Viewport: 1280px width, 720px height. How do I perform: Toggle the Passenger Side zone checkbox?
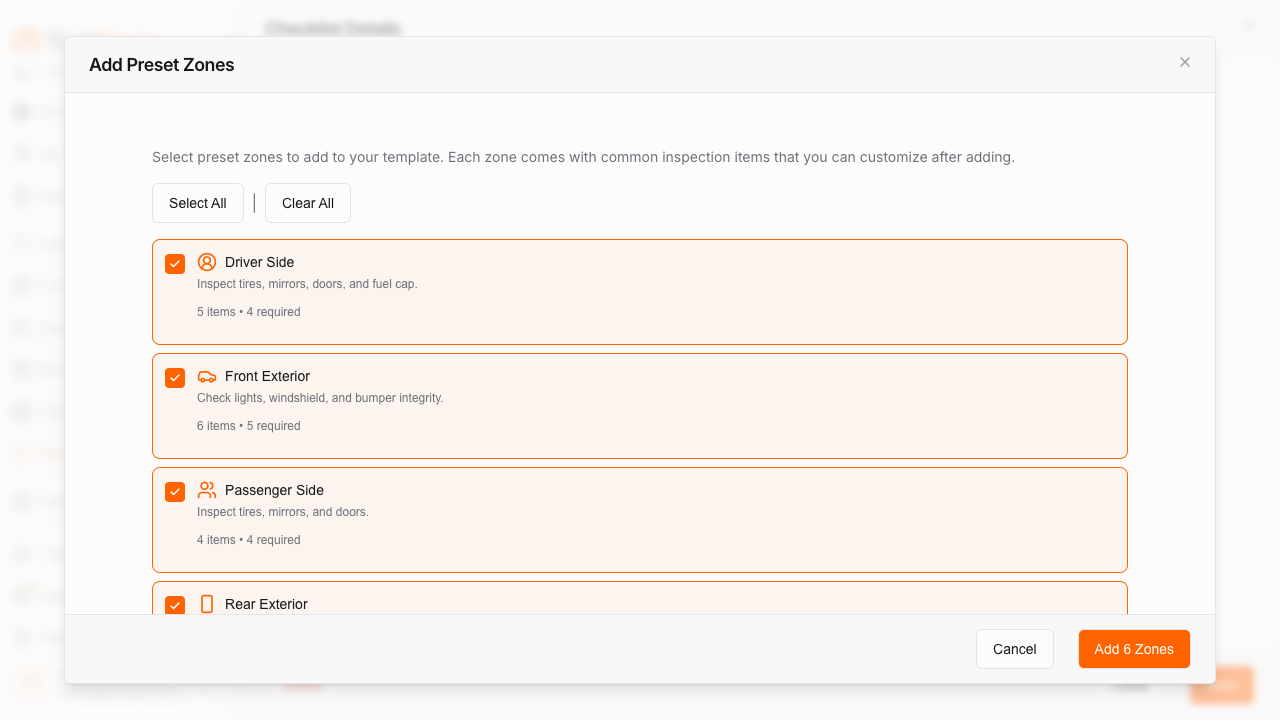point(175,492)
